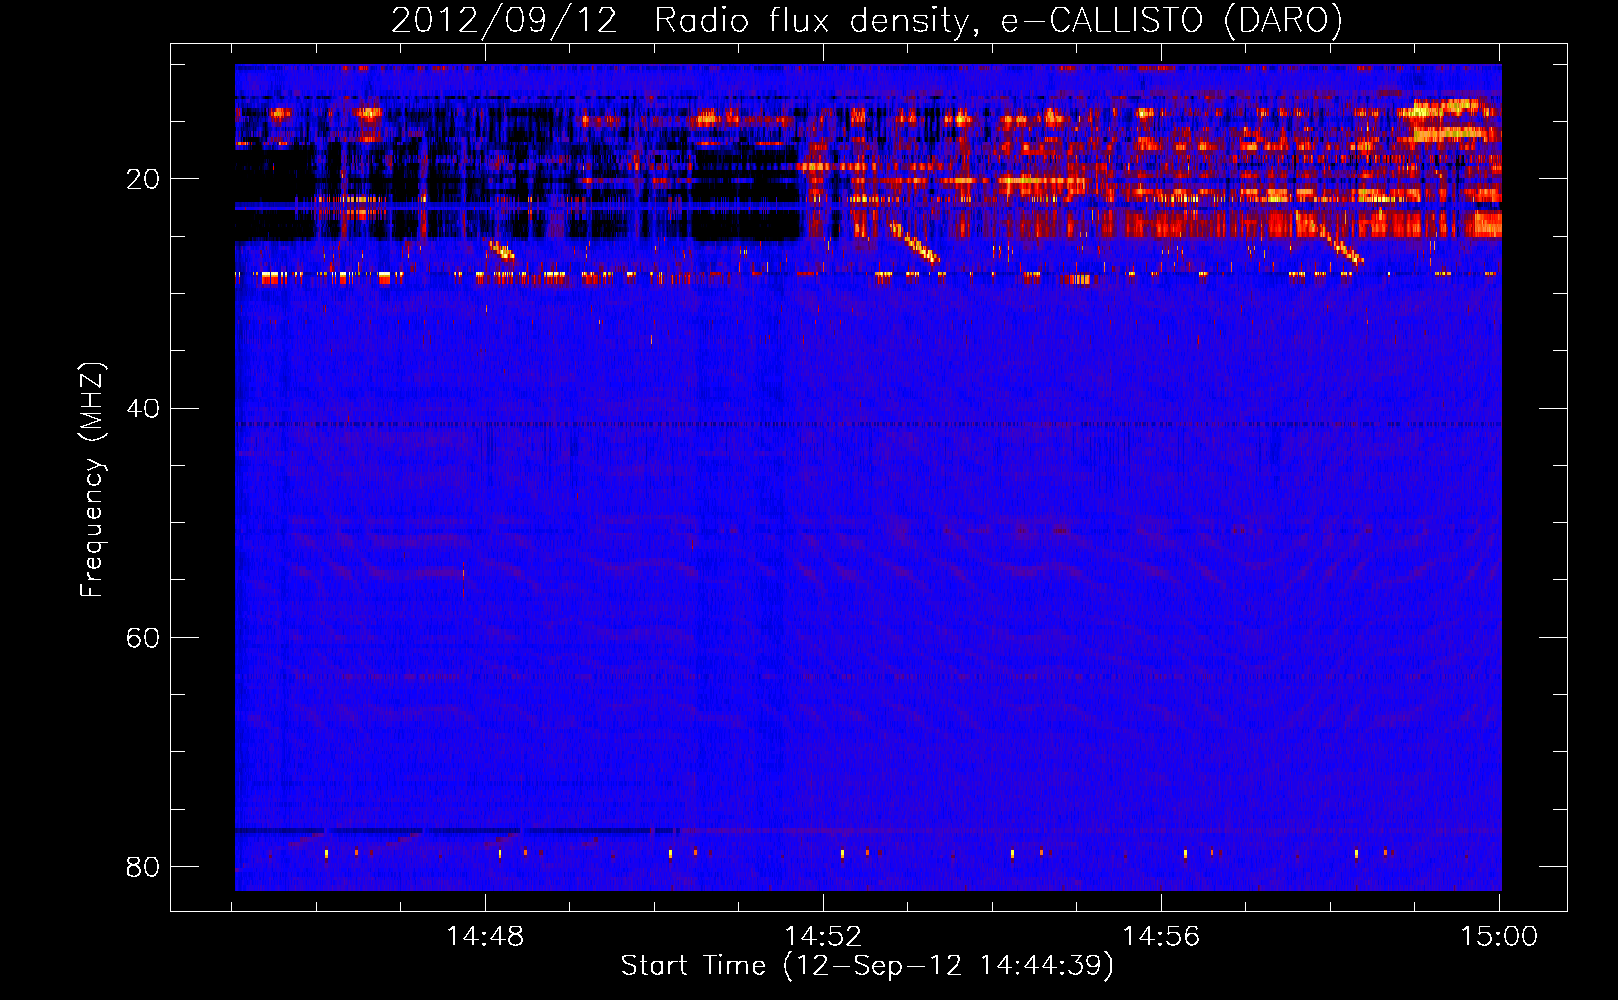Click the '14:52' time tick label
This screenshot has width=1618, height=1000.
pos(823,937)
